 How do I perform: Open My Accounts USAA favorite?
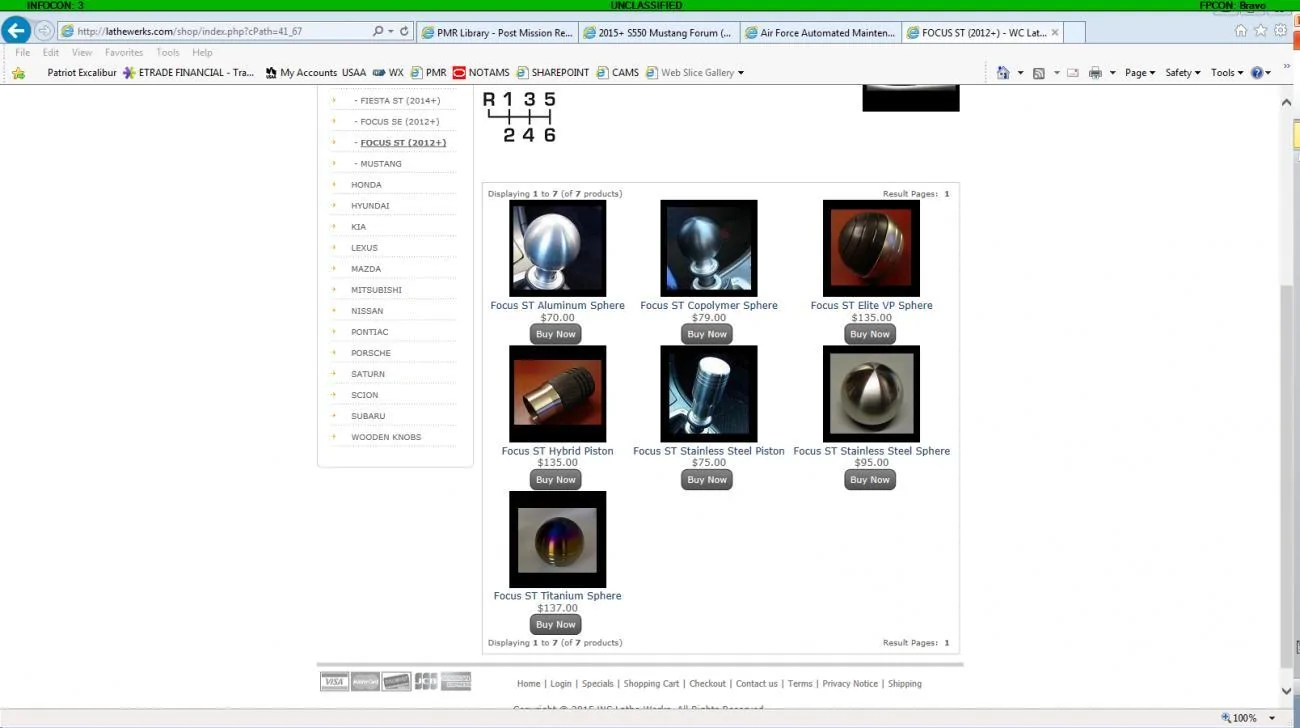point(315,73)
